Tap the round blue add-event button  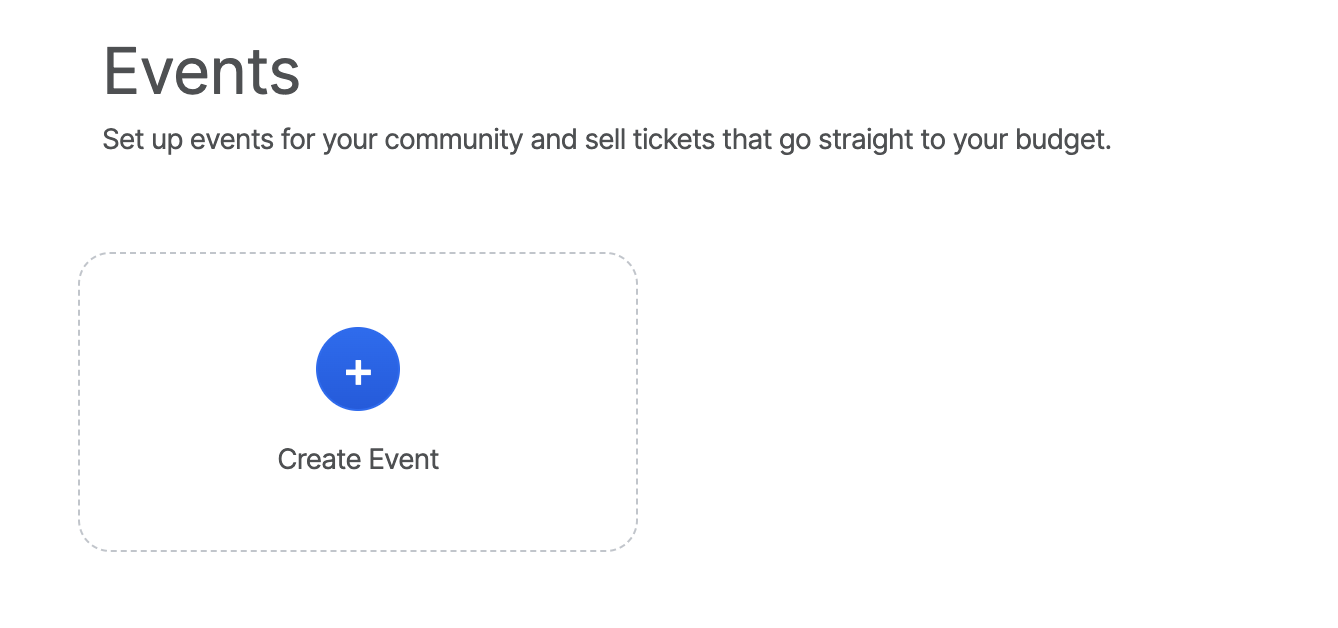pos(358,369)
